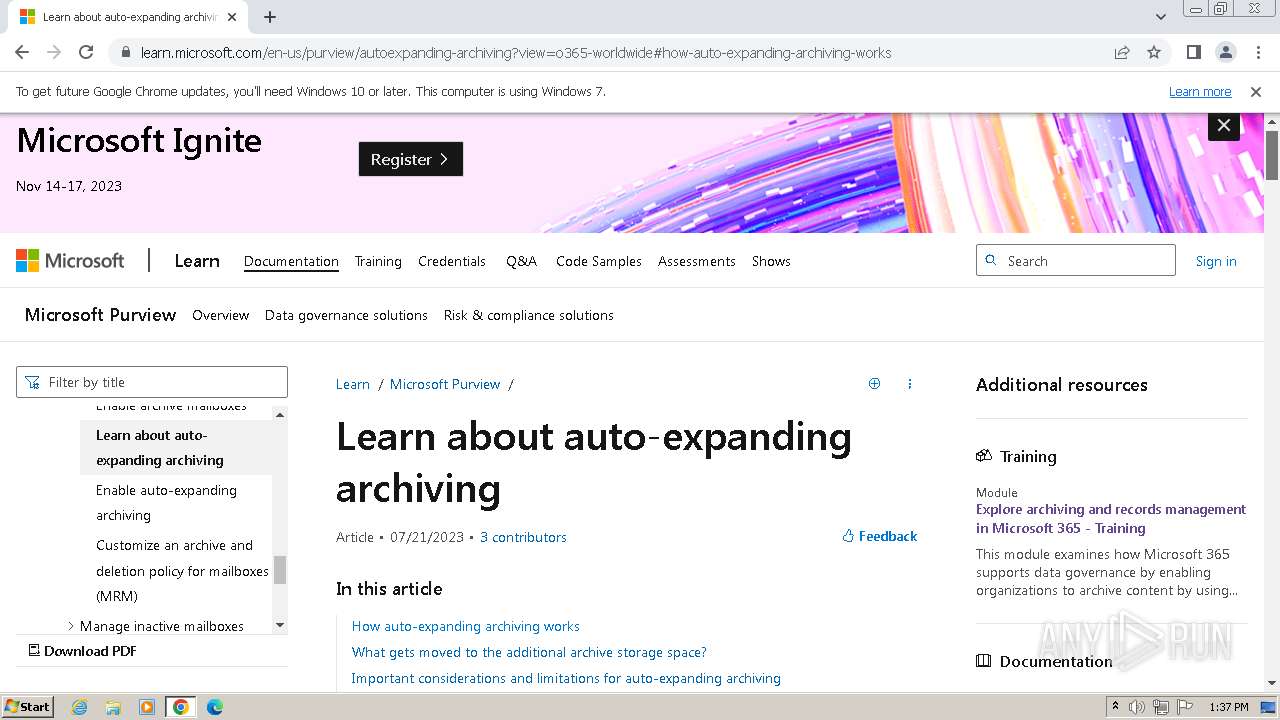This screenshot has height=720, width=1280.
Task: Open the 3 contributors link
Action: click(x=523, y=537)
